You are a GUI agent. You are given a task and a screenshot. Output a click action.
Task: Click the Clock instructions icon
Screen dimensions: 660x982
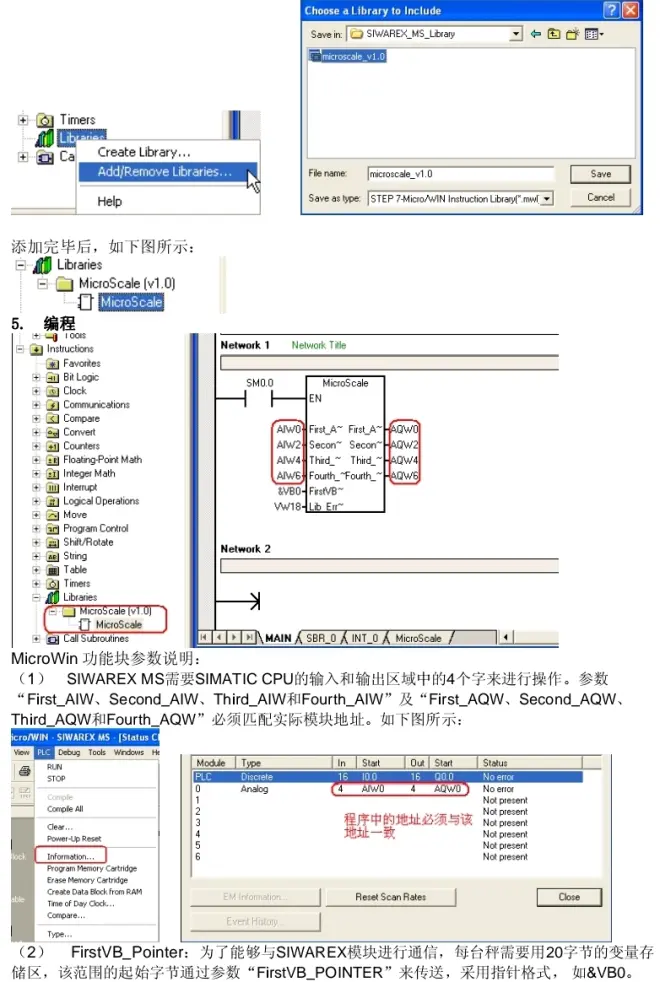click(x=53, y=391)
